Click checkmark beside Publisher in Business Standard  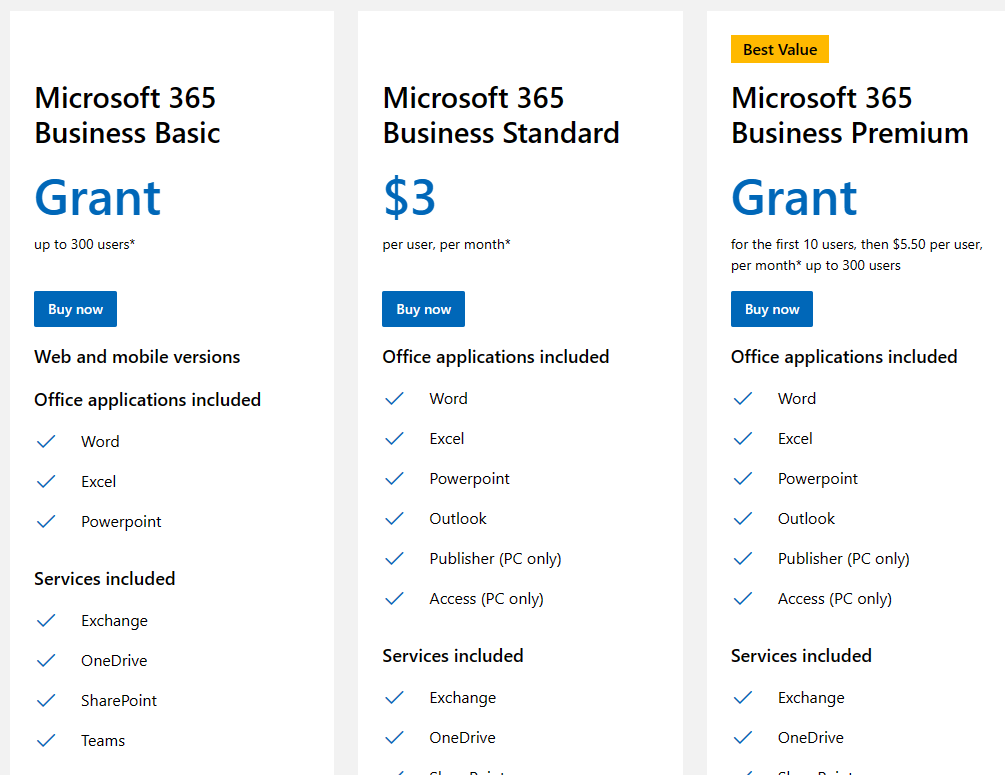tap(394, 558)
